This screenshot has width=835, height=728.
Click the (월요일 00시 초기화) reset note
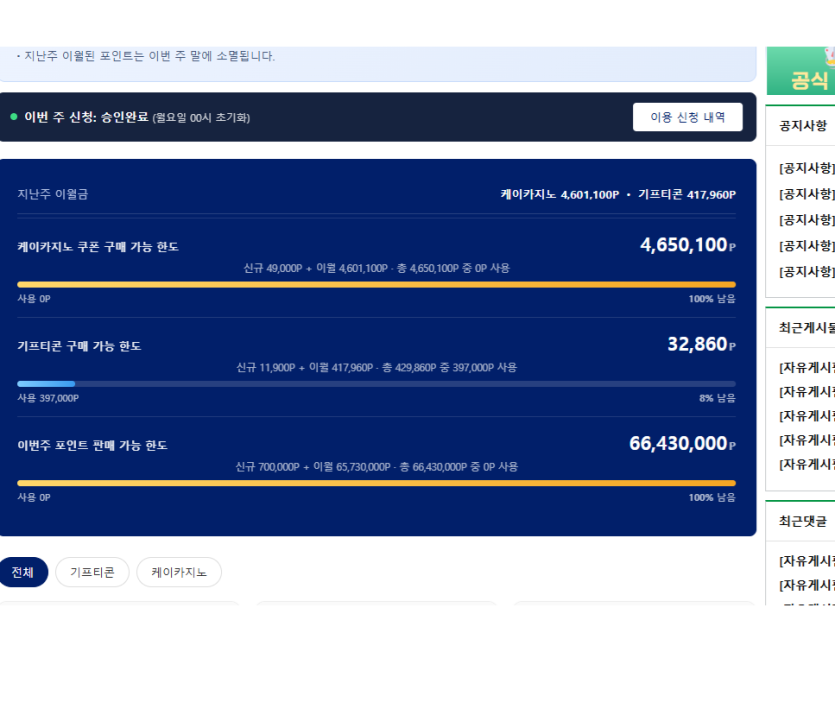[201, 118]
